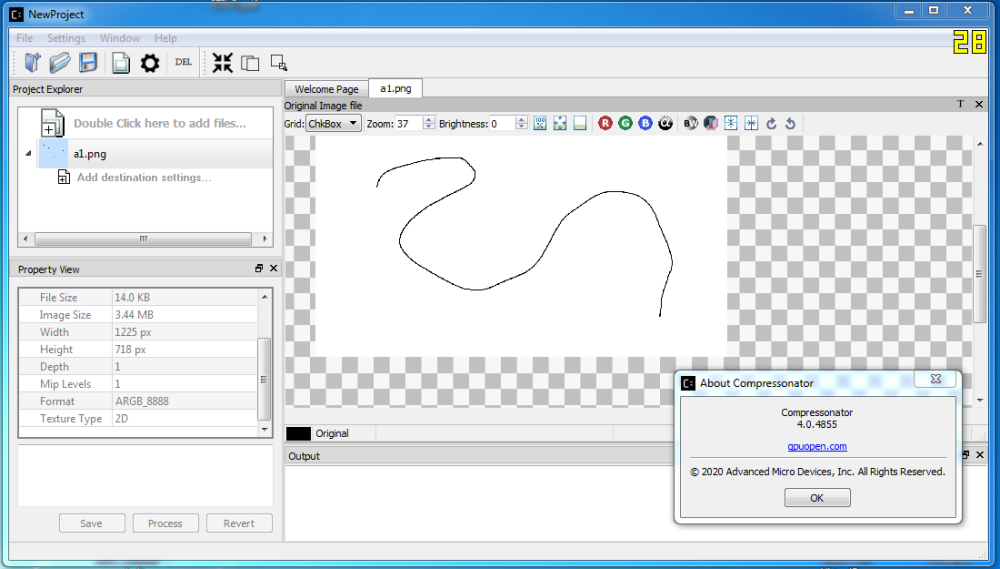Rotate image clockwise using the rotate icon
1000x569 pixels.
tap(771, 124)
